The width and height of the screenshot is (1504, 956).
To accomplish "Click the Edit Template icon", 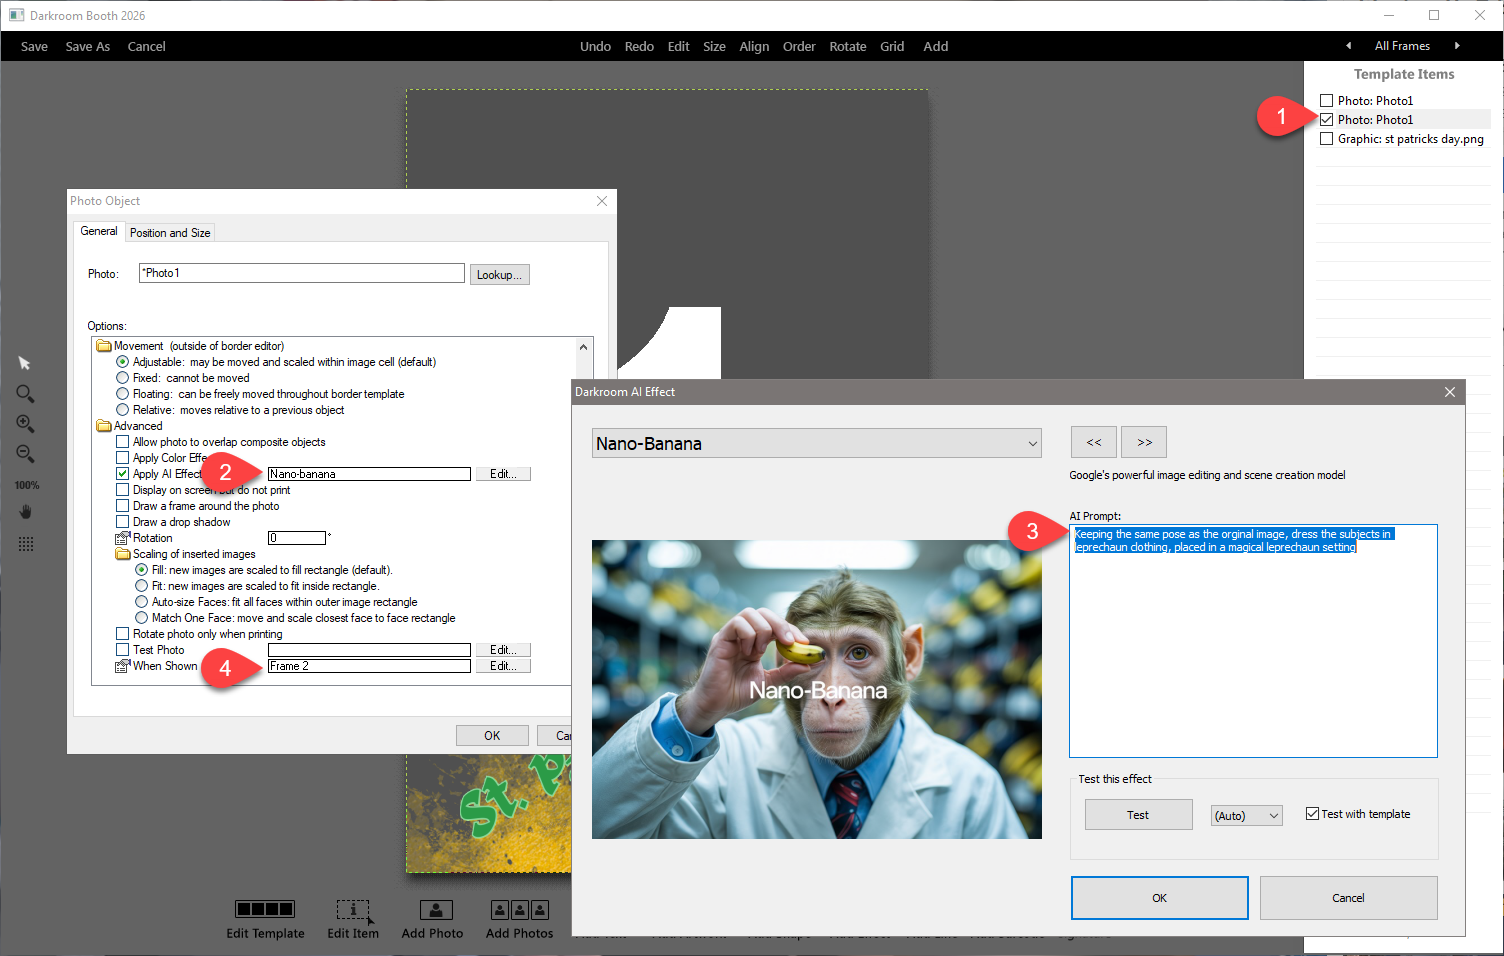I will pyautogui.click(x=265, y=909).
